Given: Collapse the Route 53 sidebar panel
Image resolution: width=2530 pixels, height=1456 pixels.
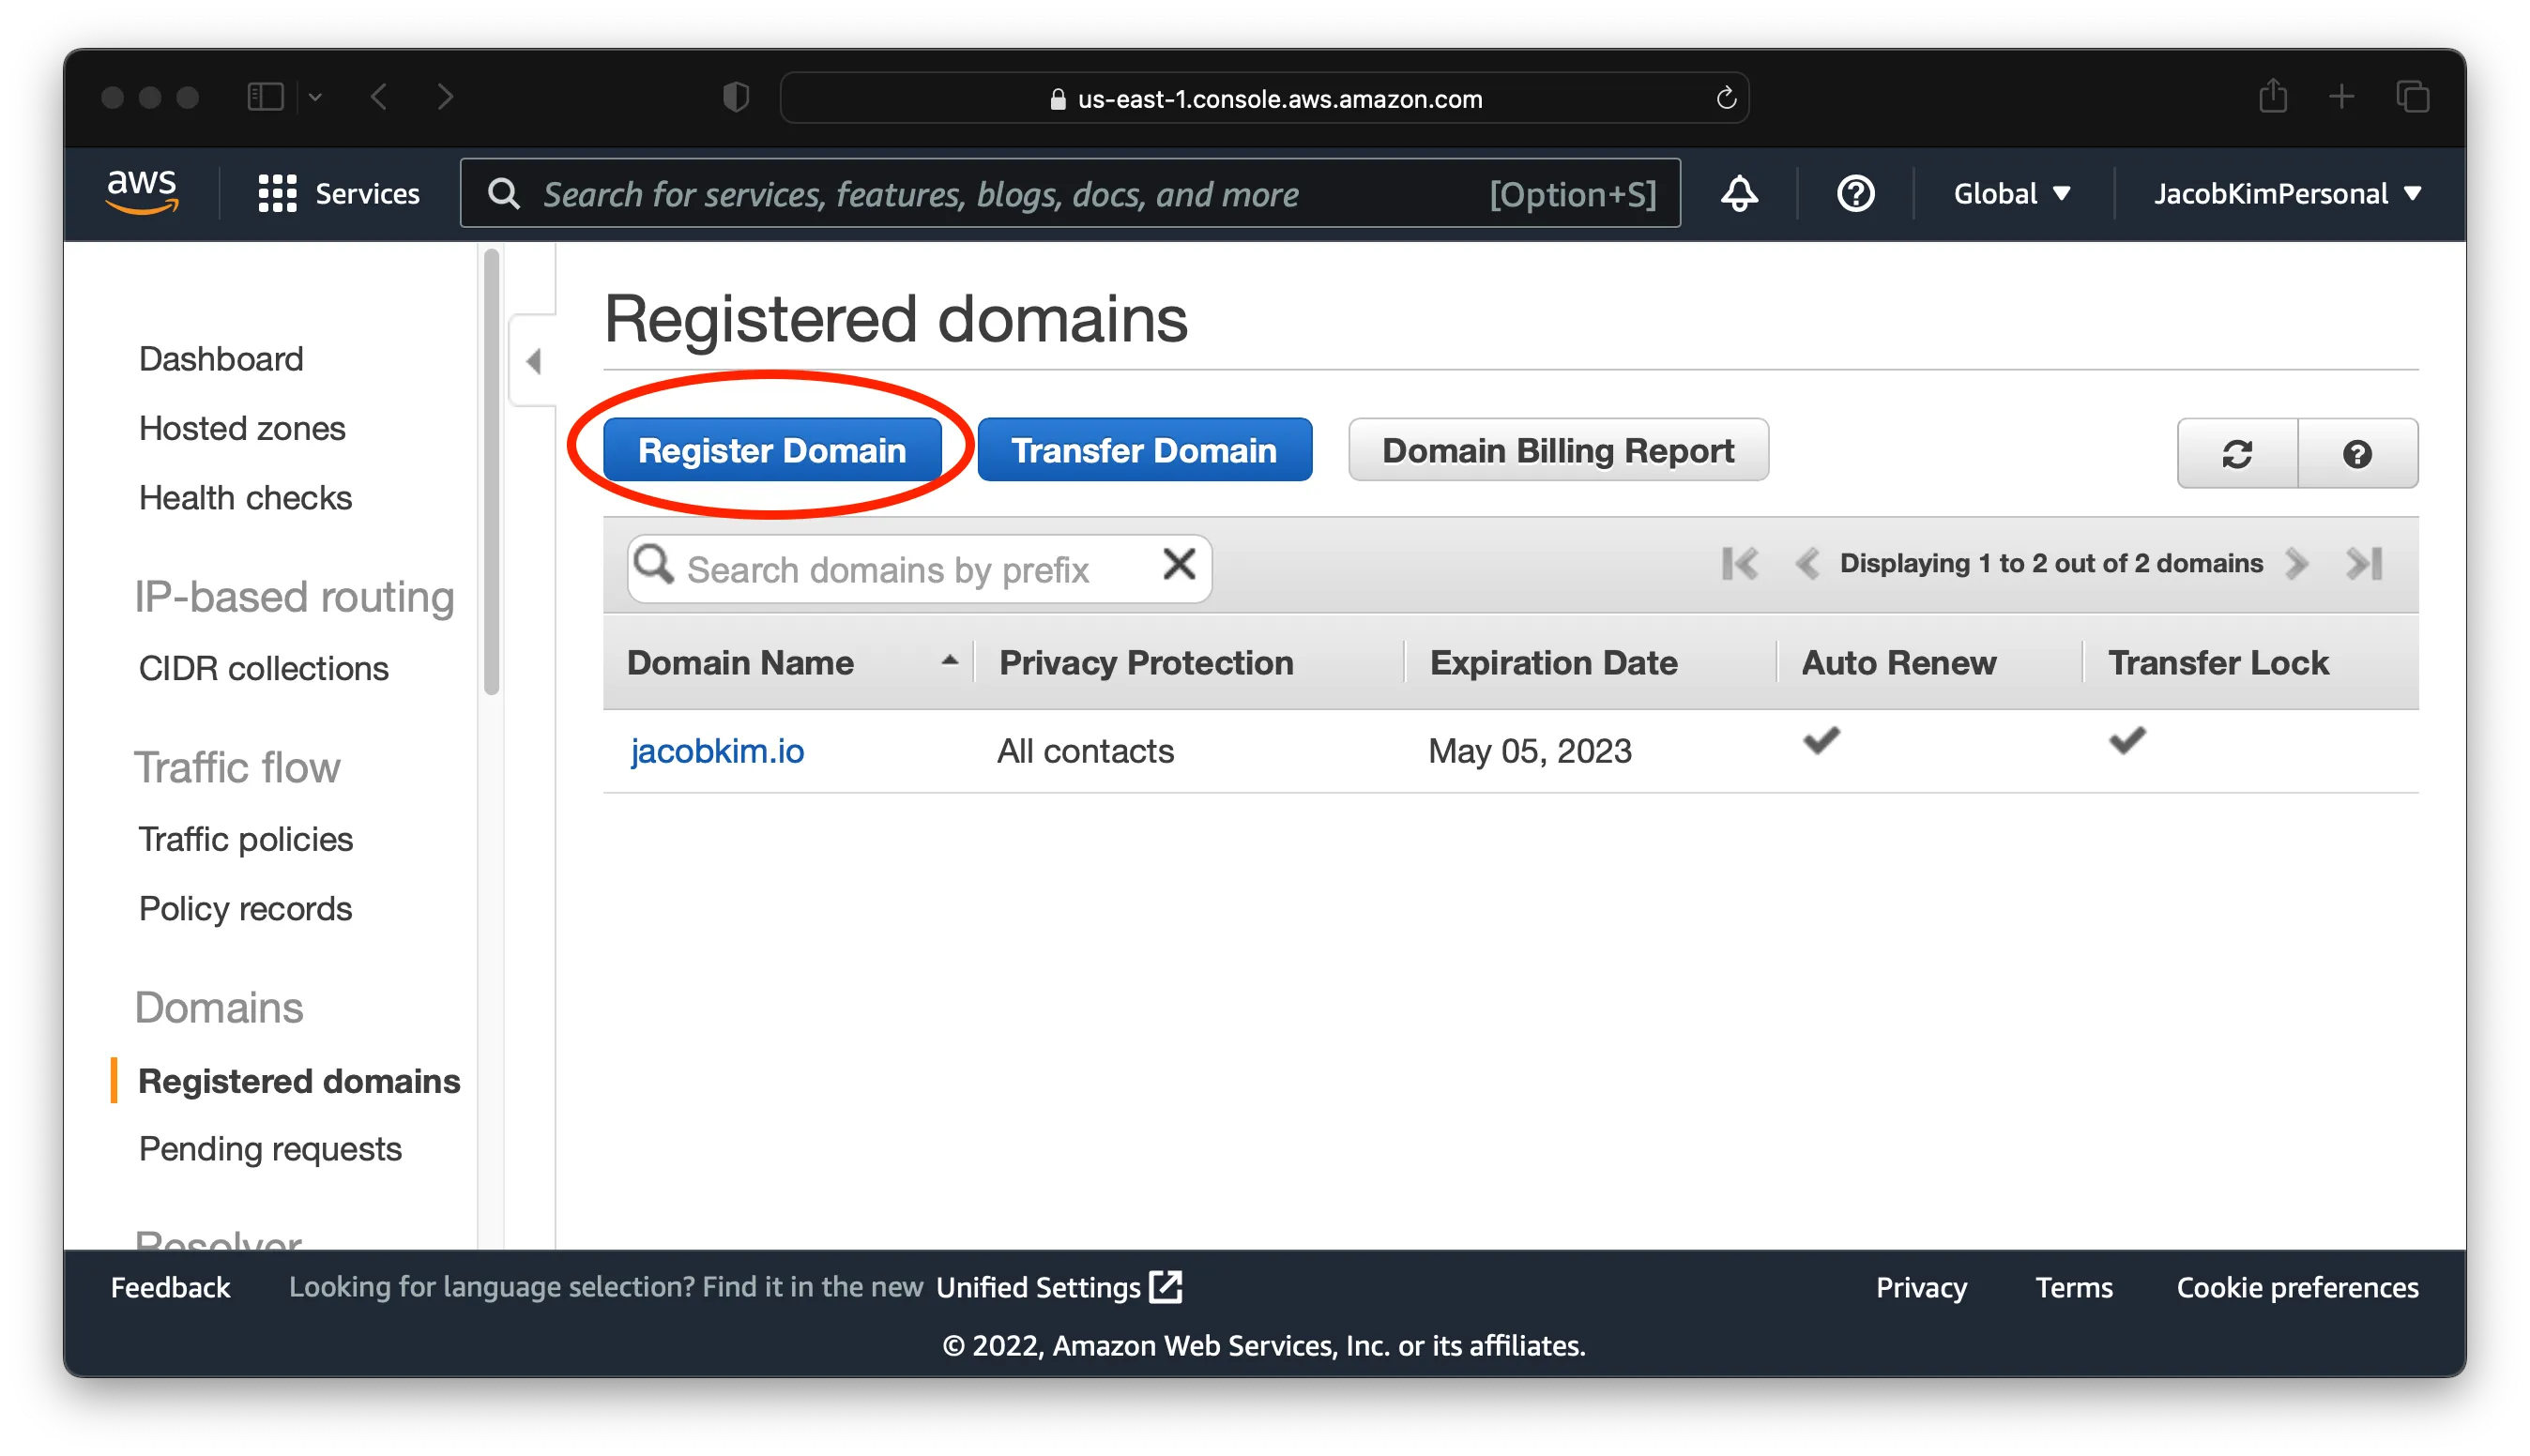Looking at the screenshot, I should pyautogui.click(x=535, y=361).
